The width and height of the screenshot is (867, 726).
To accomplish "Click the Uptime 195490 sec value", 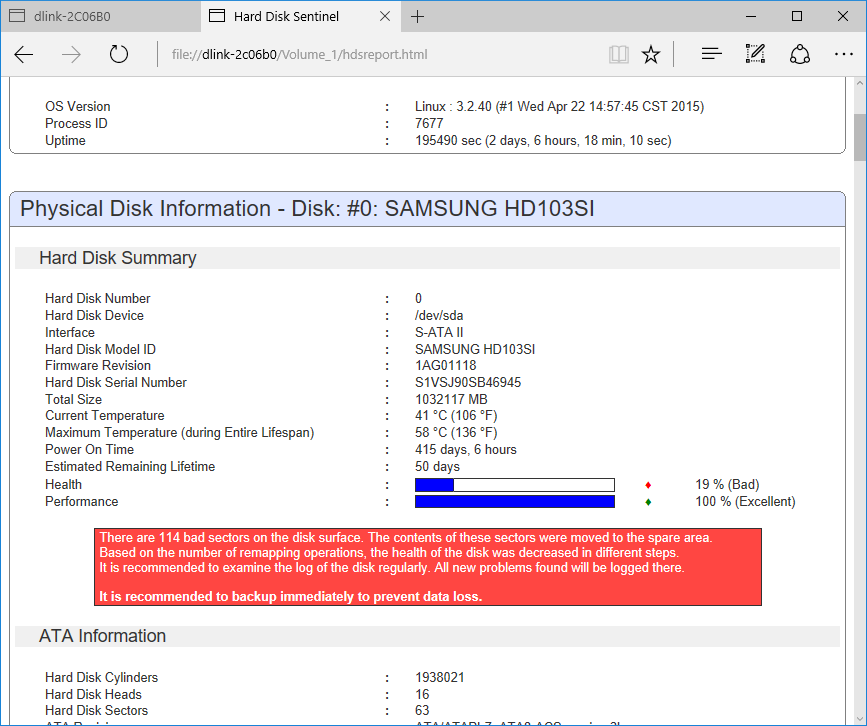I will tap(543, 140).
